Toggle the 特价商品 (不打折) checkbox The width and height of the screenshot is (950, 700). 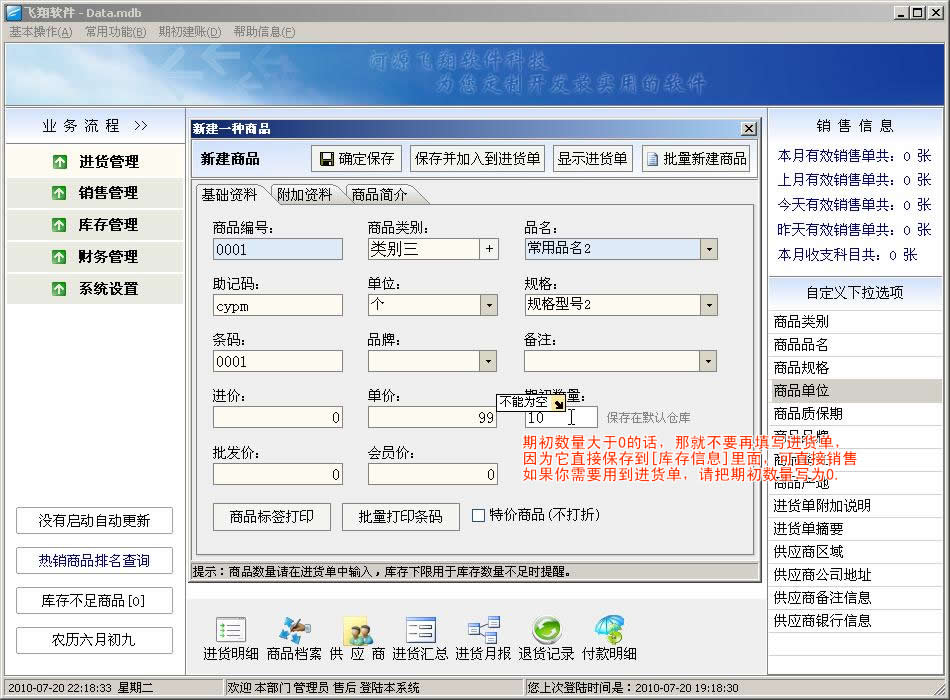tap(478, 516)
